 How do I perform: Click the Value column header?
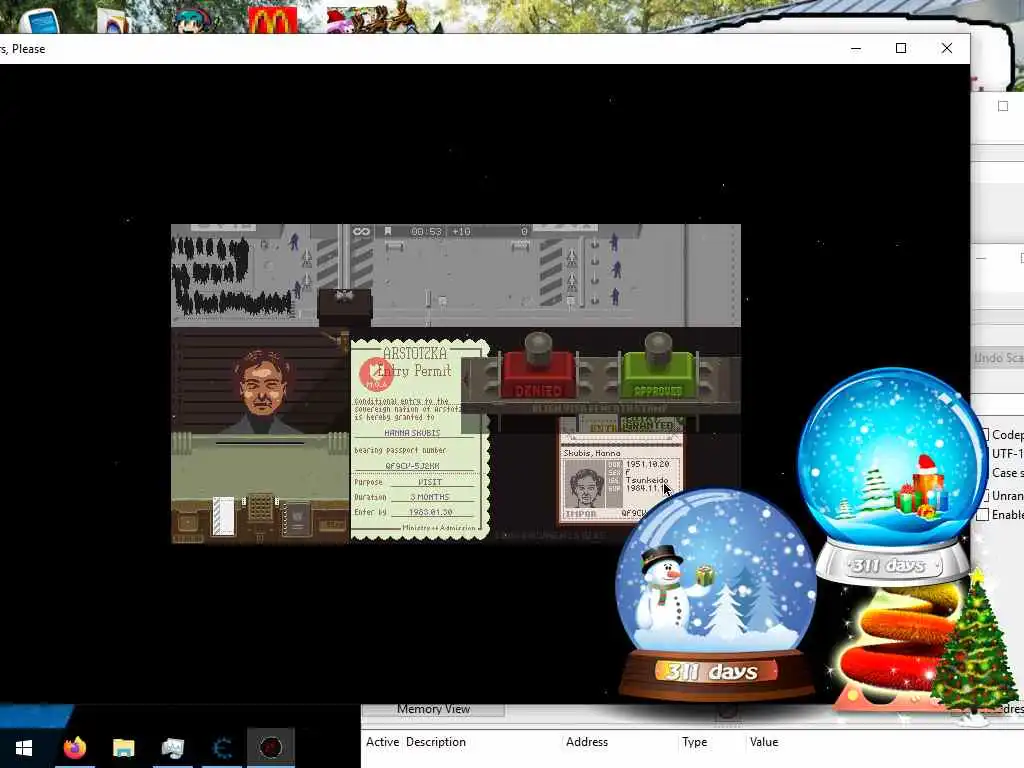point(764,742)
